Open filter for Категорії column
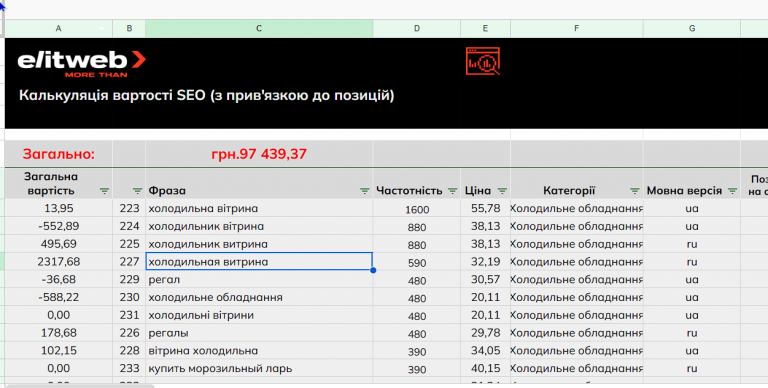Viewport: 768px width, 388px height. [635, 191]
